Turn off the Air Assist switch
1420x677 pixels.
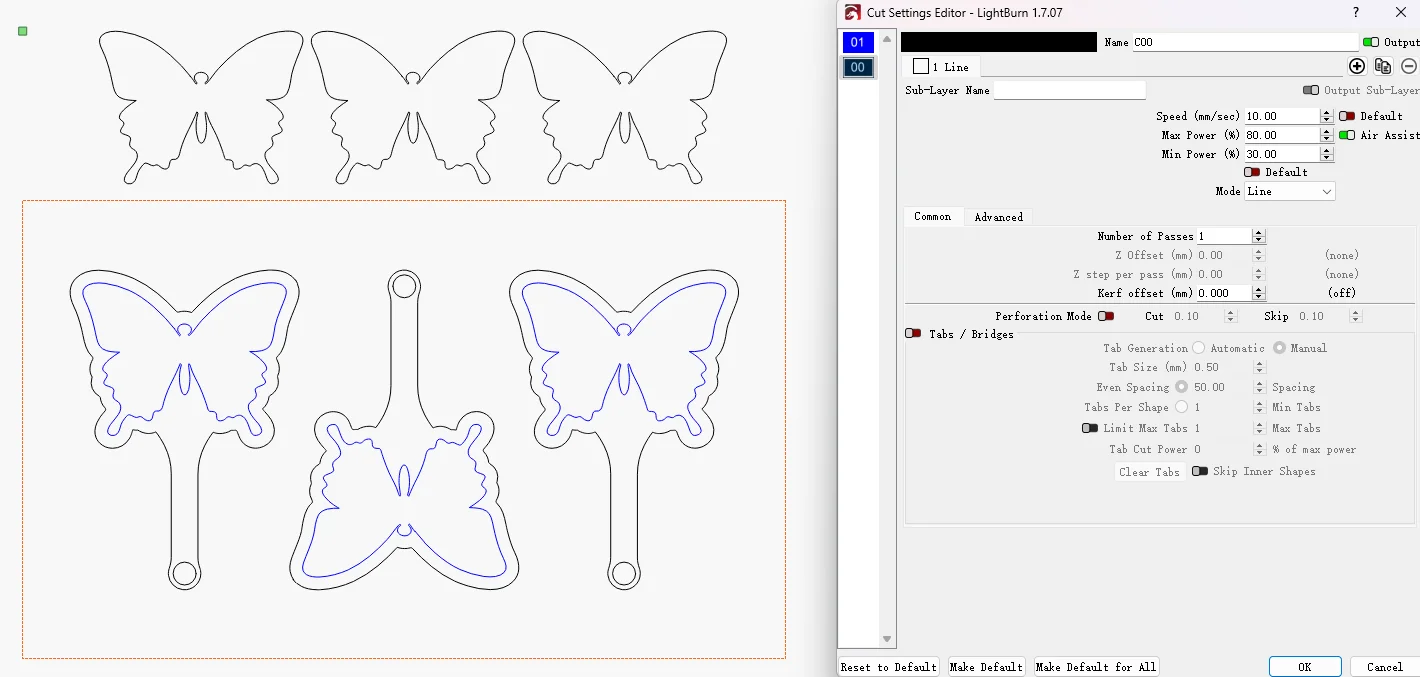(x=1347, y=135)
